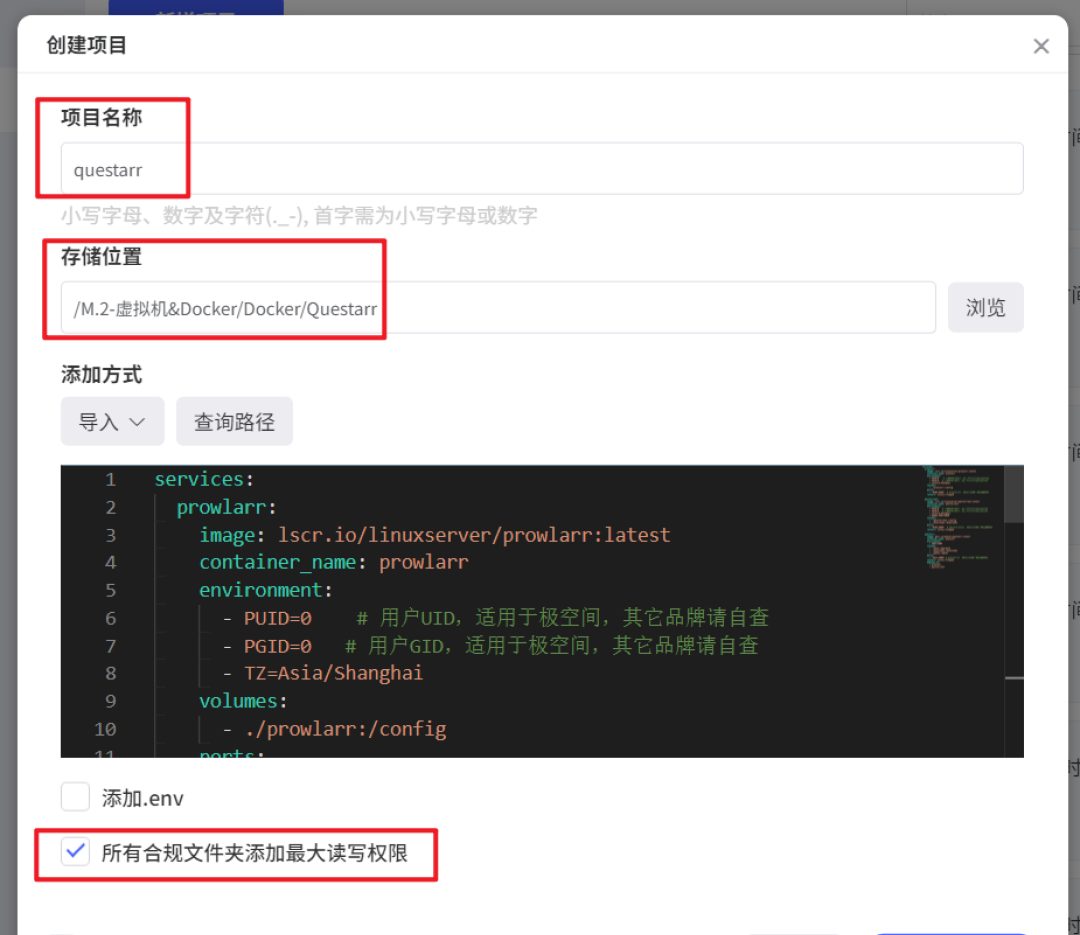The width and height of the screenshot is (1080, 935).
Task: Enable the 添加.env checkbox
Action: pyautogui.click(x=75, y=797)
